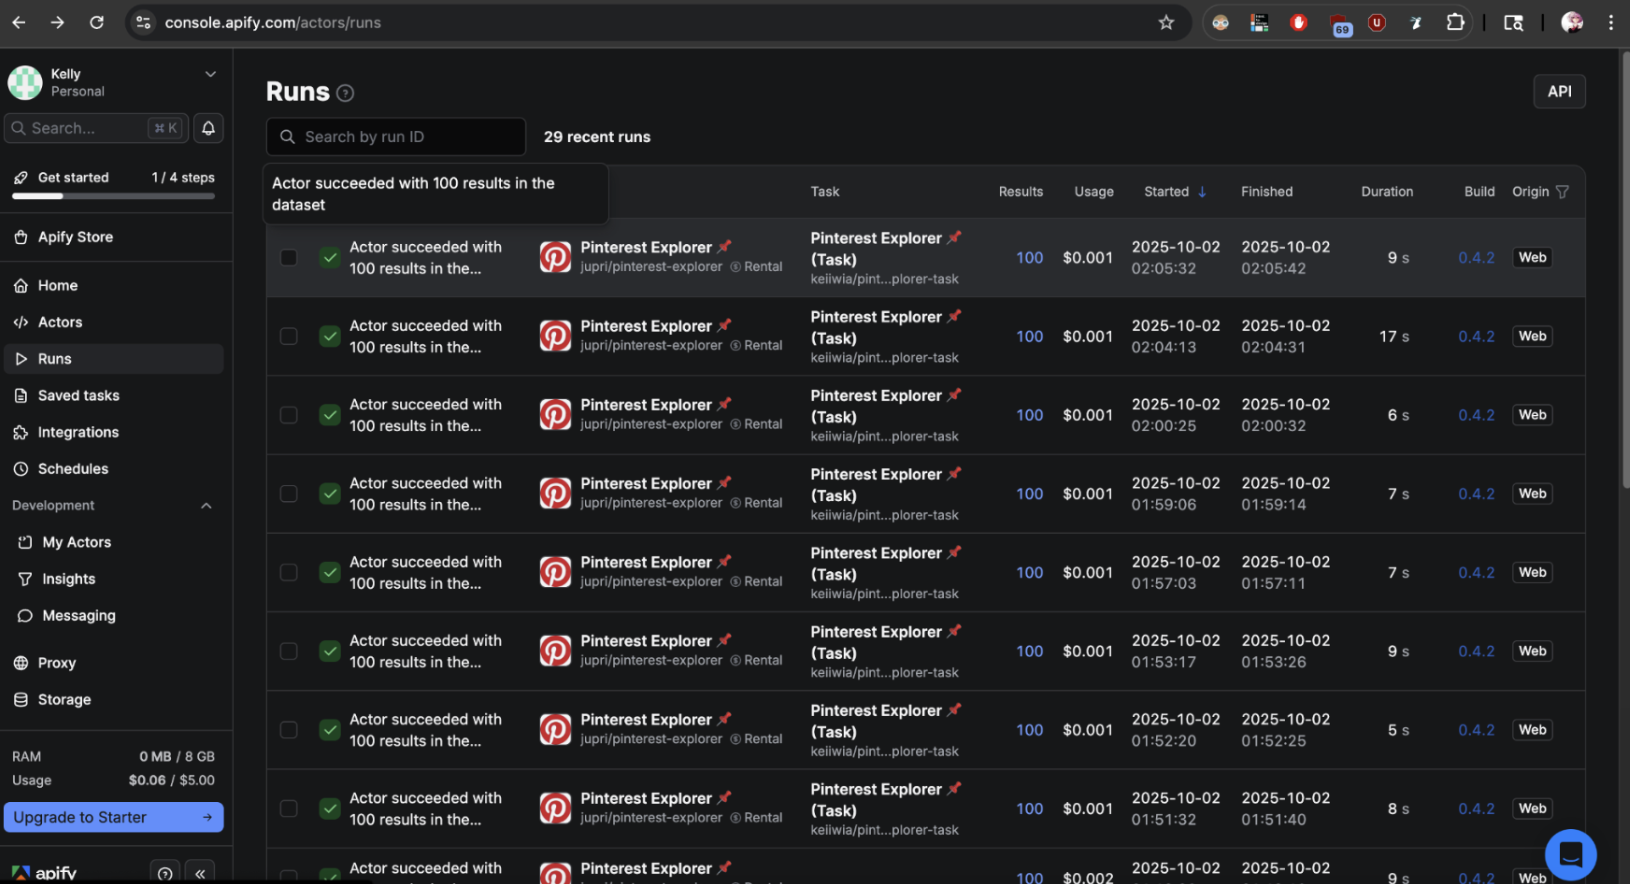Expand the Kelly Personal account dropdown
This screenshot has height=884, width=1630.
click(x=210, y=74)
